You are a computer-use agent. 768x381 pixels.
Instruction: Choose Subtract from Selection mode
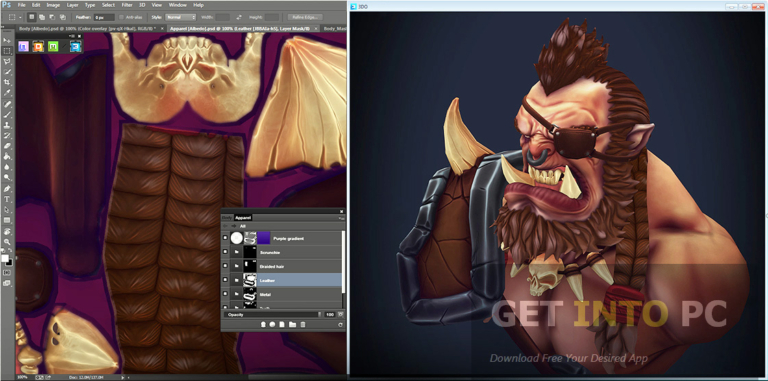pos(51,17)
